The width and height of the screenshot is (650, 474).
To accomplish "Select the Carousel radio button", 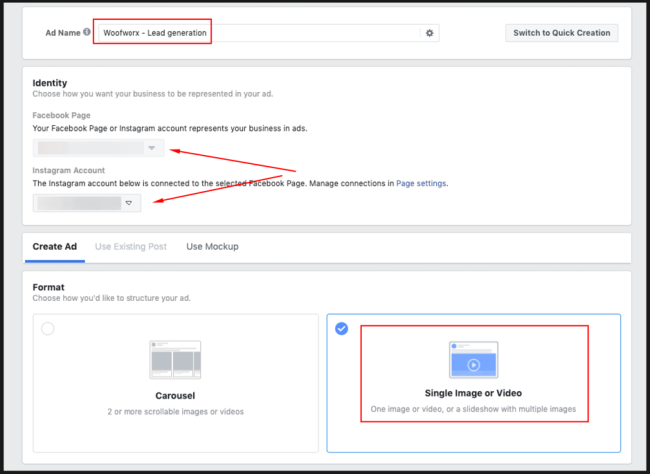I will point(48,329).
